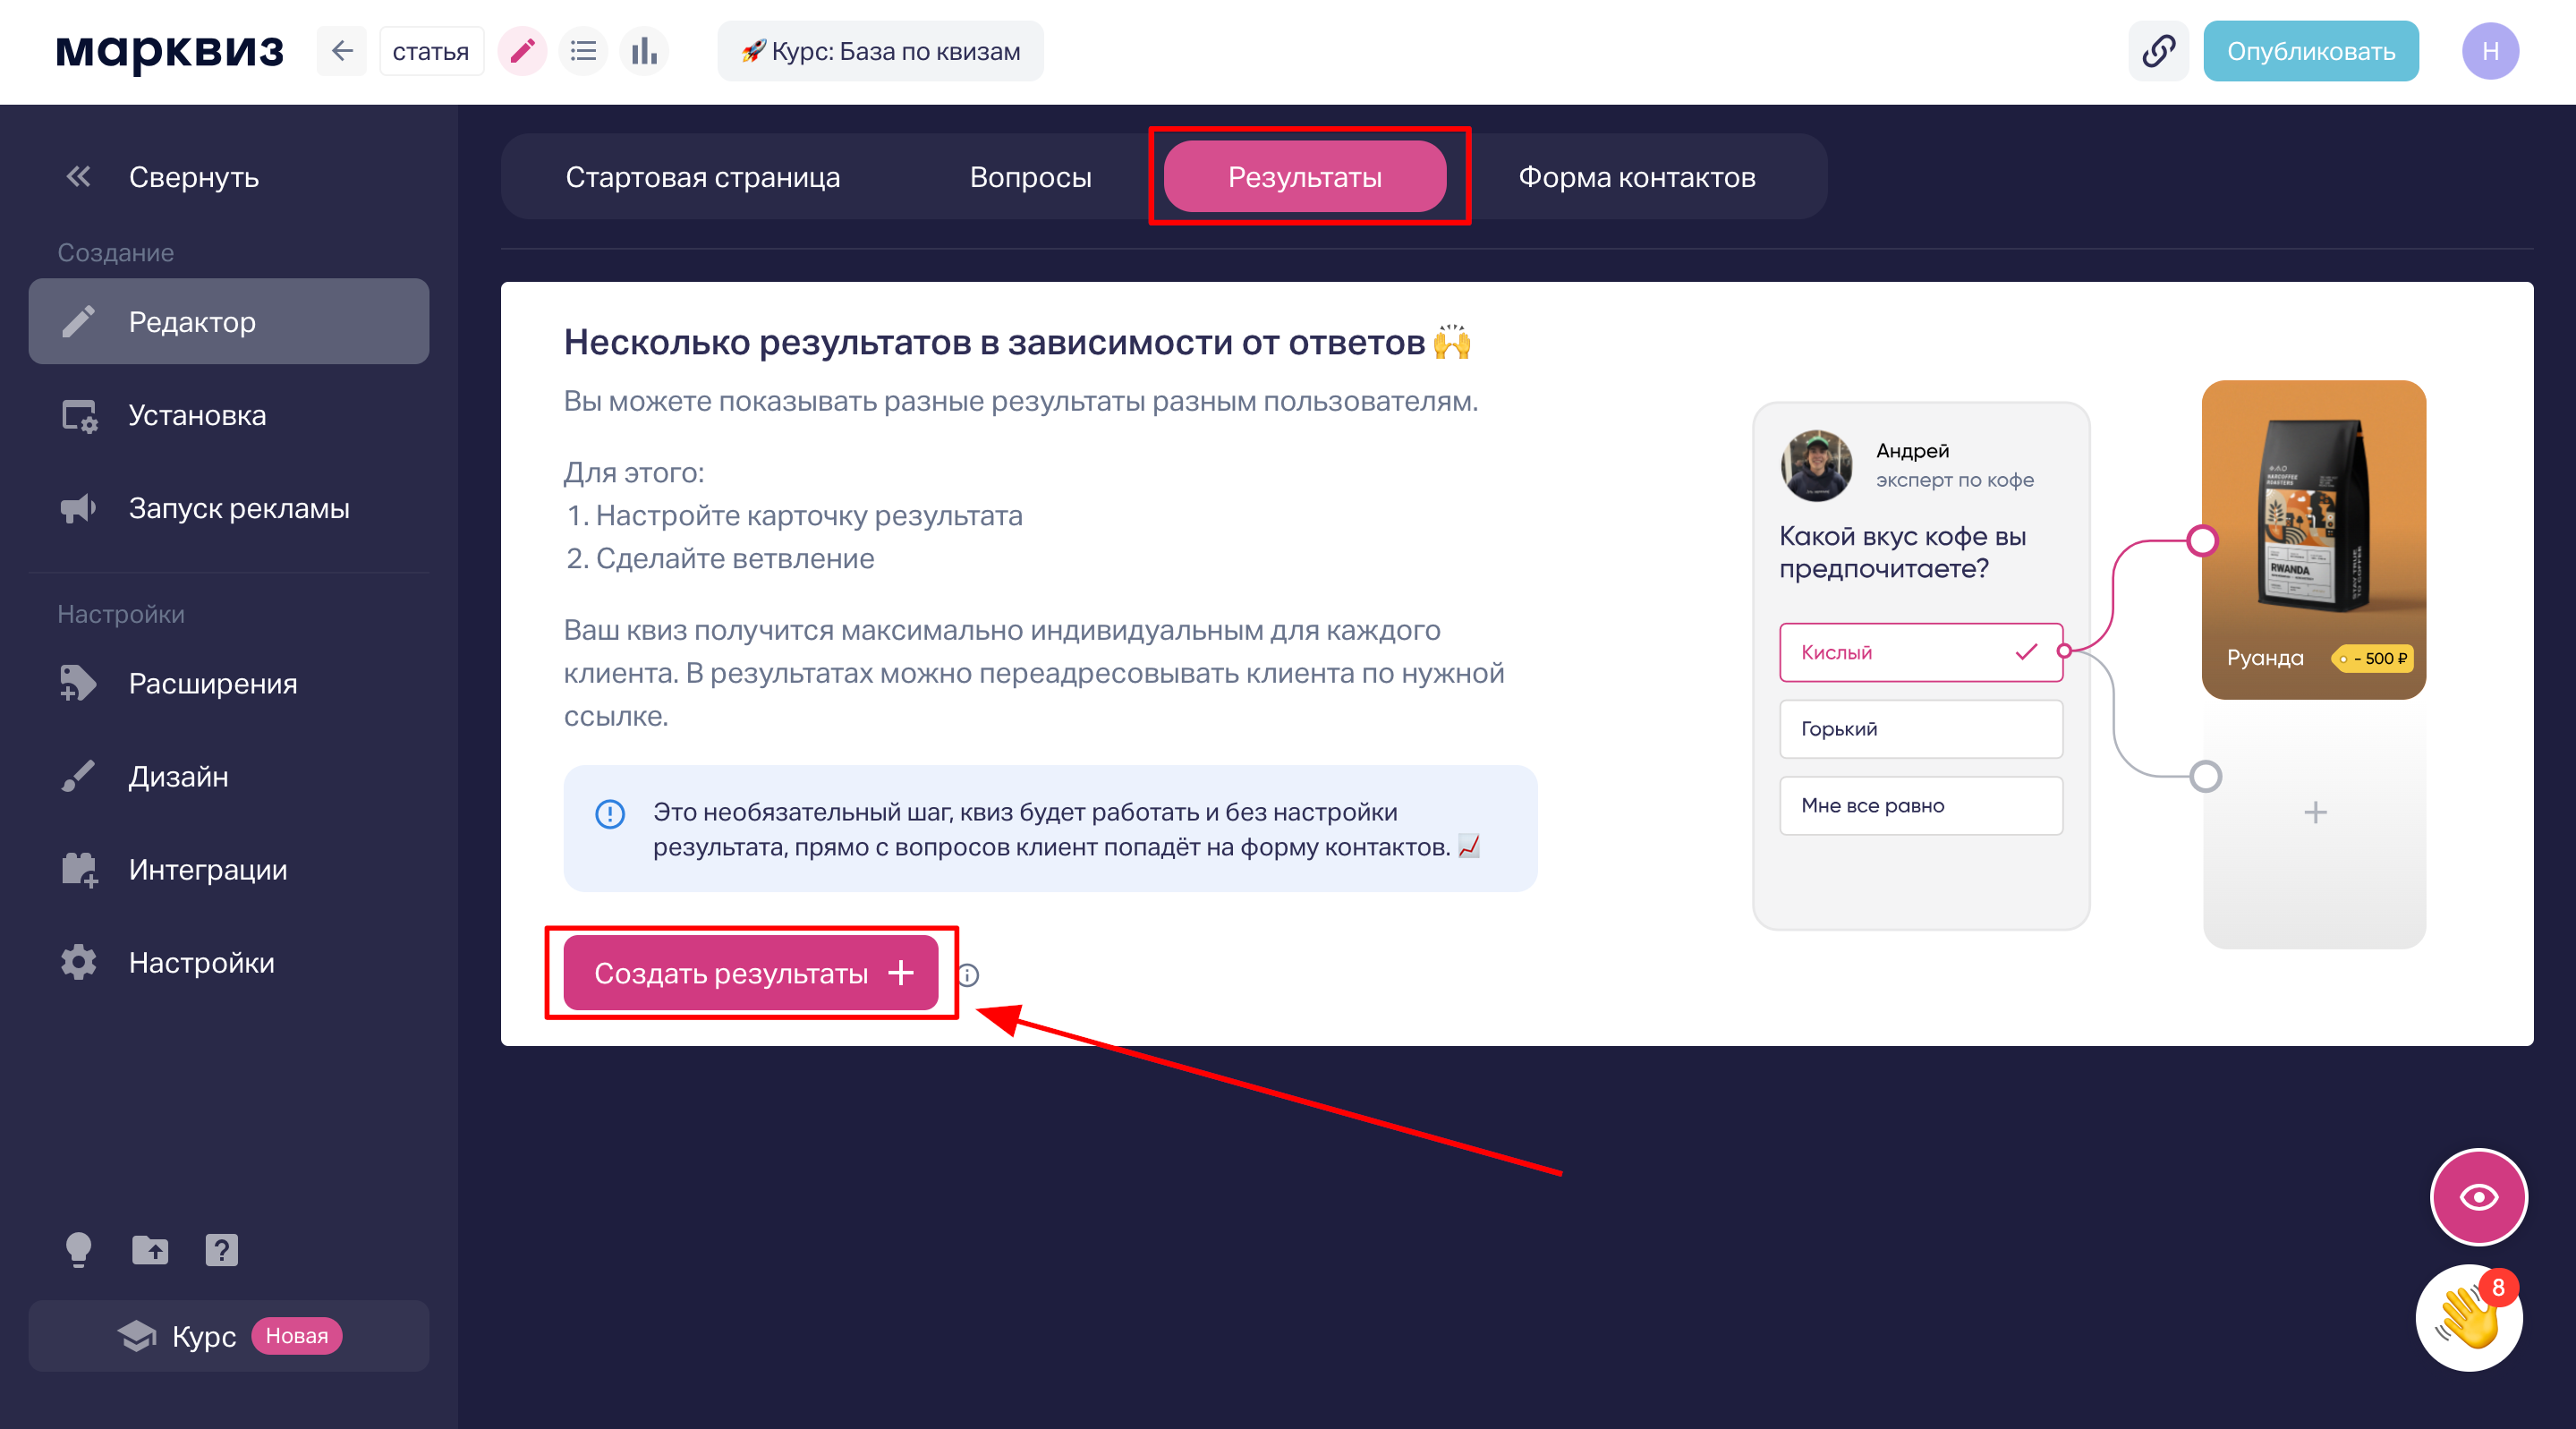
Task: Click the back arrow next to статья
Action: [x=343, y=49]
